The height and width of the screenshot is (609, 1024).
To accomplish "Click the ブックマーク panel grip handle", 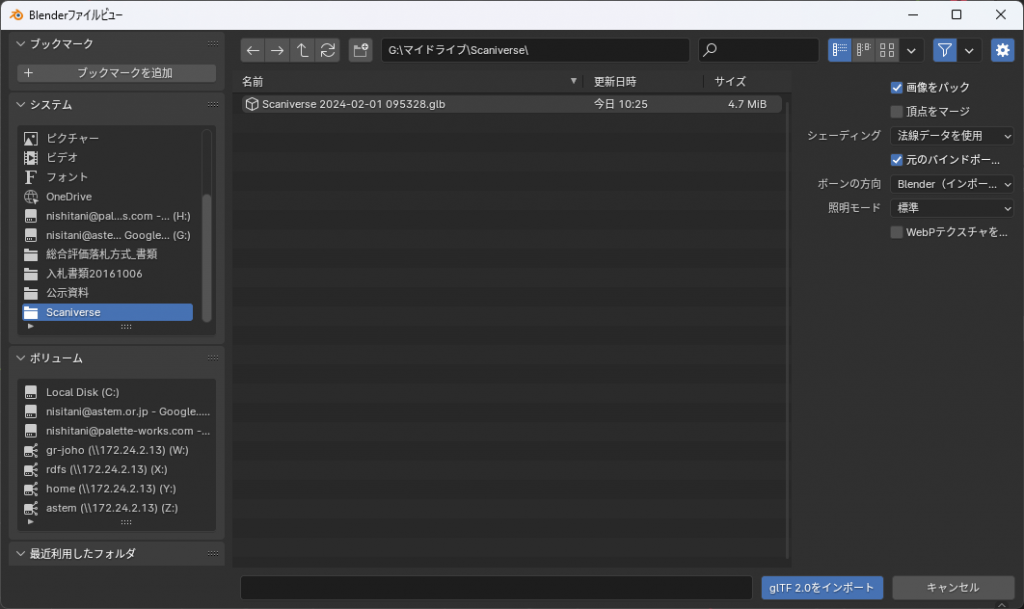I will click(x=213, y=44).
